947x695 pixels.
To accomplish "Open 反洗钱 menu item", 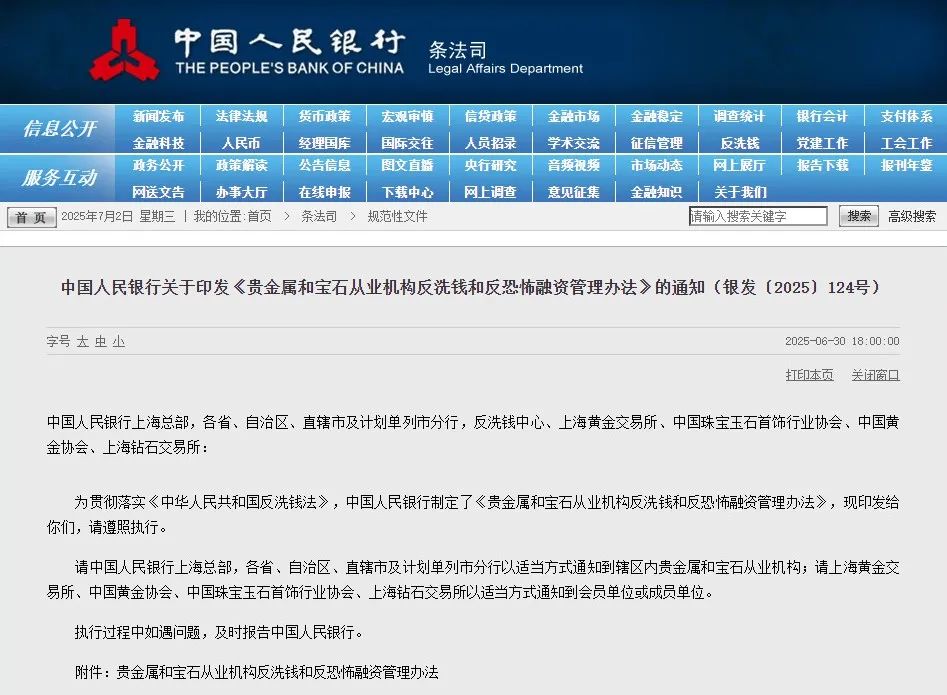I will (x=739, y=143).
